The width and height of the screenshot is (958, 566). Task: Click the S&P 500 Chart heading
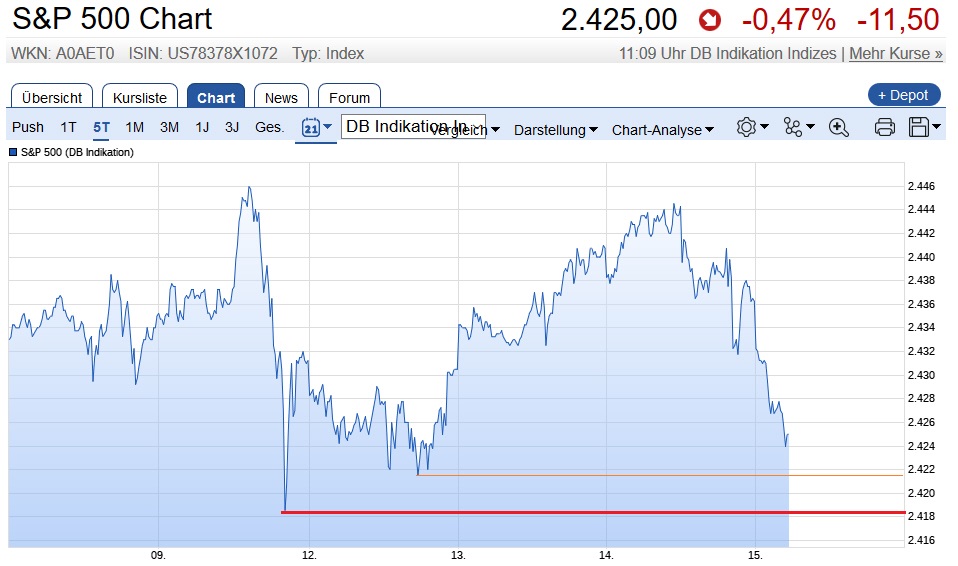click(112, 19)
